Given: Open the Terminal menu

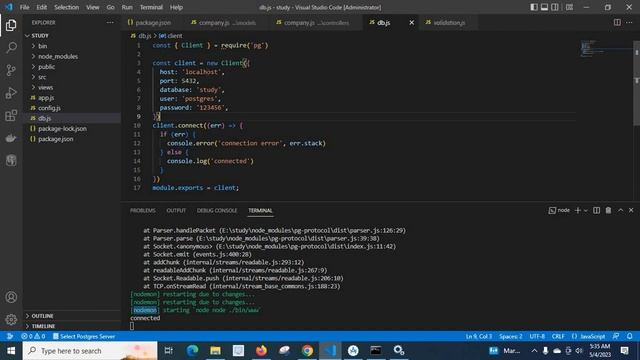Looking at the screenshot, I should tap(151, 7).
